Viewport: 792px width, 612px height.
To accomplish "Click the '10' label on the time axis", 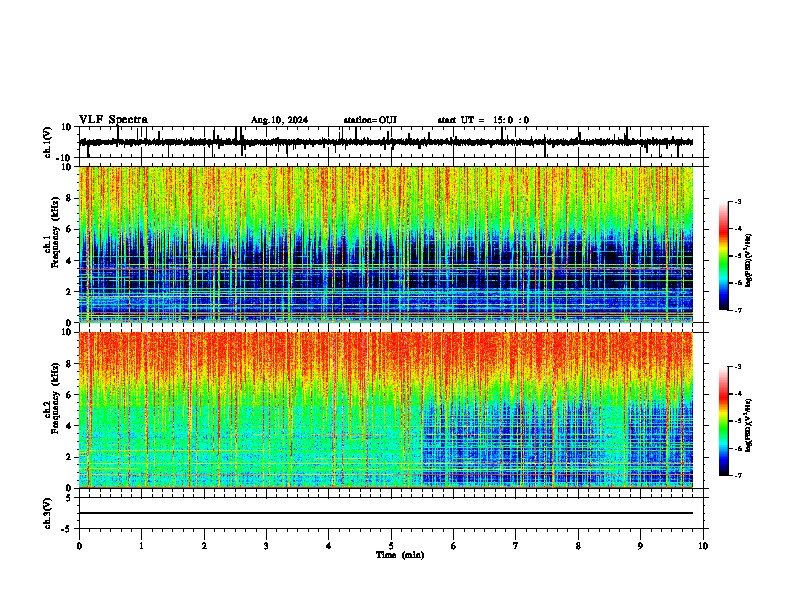I will (x=703, y=546).
